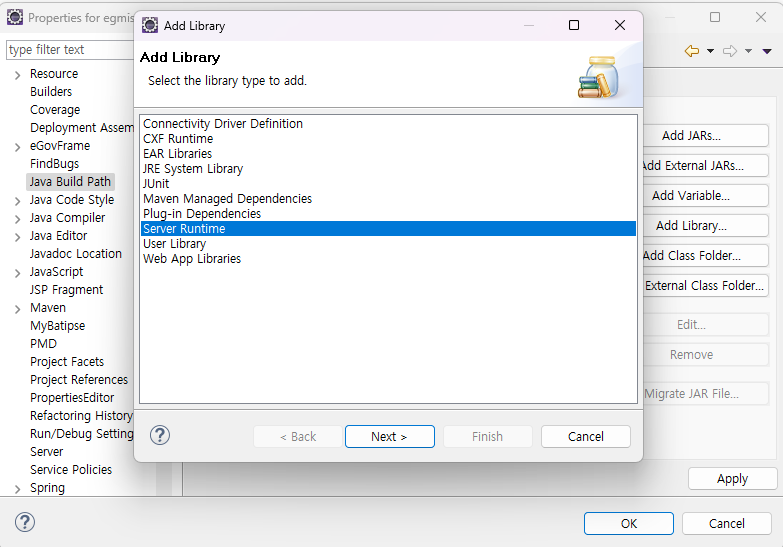Go back using yellow arrow icon

pyautogui.click(x=692, y=51)
